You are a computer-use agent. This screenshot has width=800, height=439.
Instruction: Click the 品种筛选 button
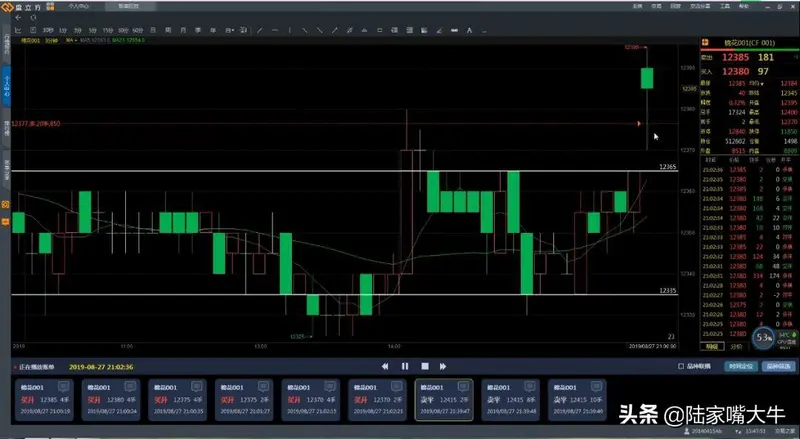pyautogui.click(x=779, y=367)
